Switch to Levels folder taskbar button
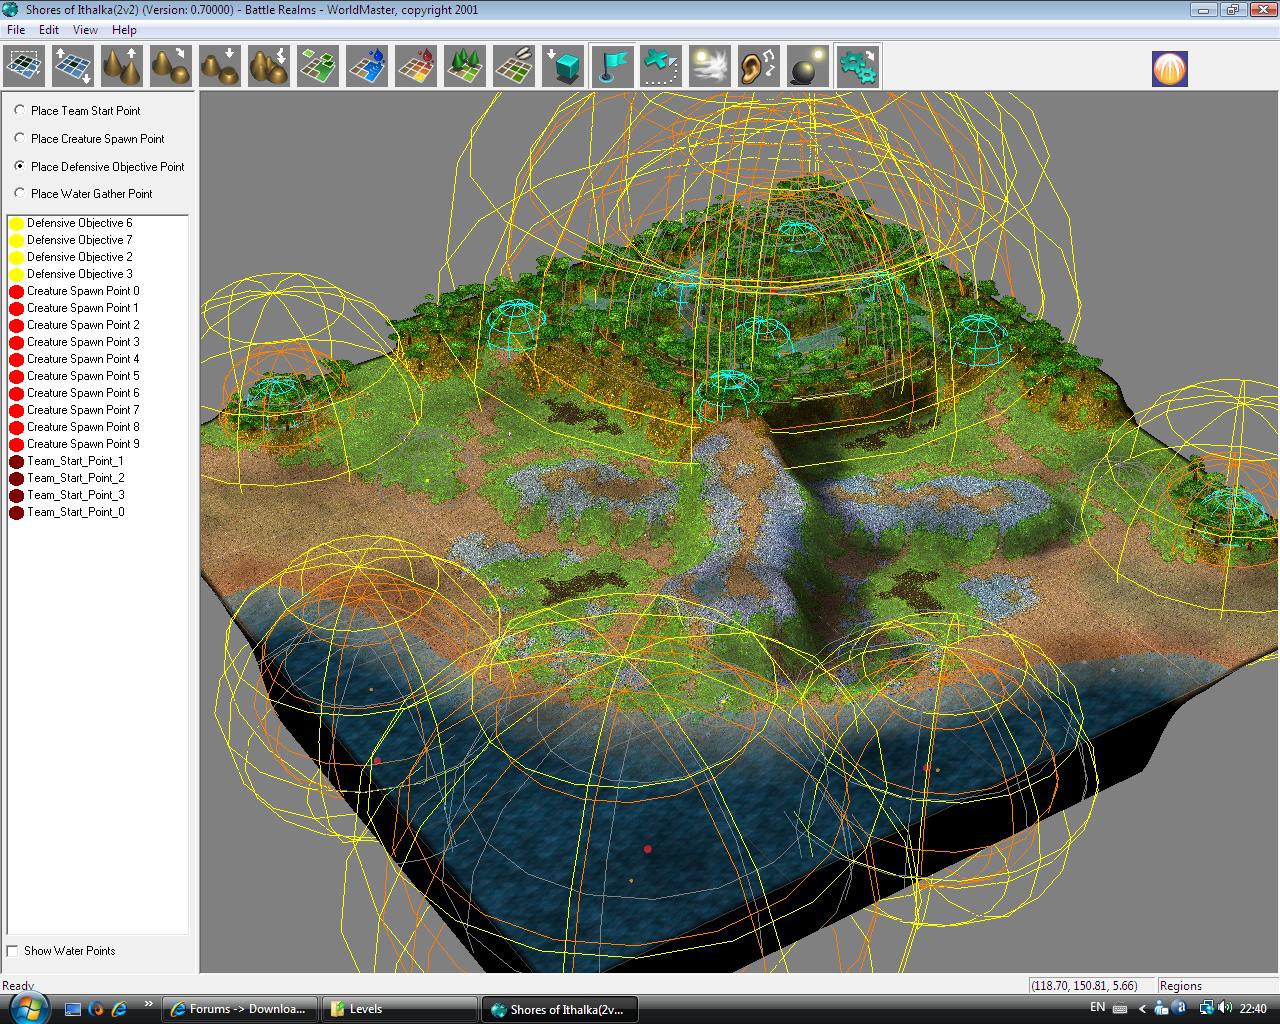The image size is (1280, 1024). click(400, 1009)
